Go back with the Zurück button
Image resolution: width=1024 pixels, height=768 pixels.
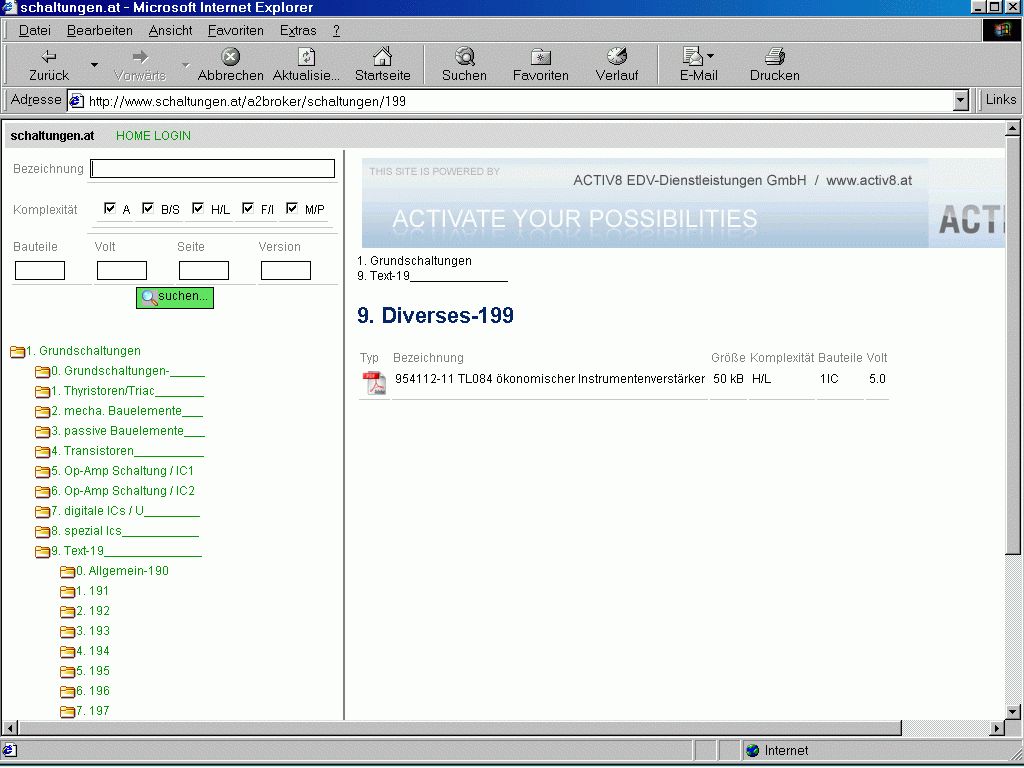coord(49,65)
